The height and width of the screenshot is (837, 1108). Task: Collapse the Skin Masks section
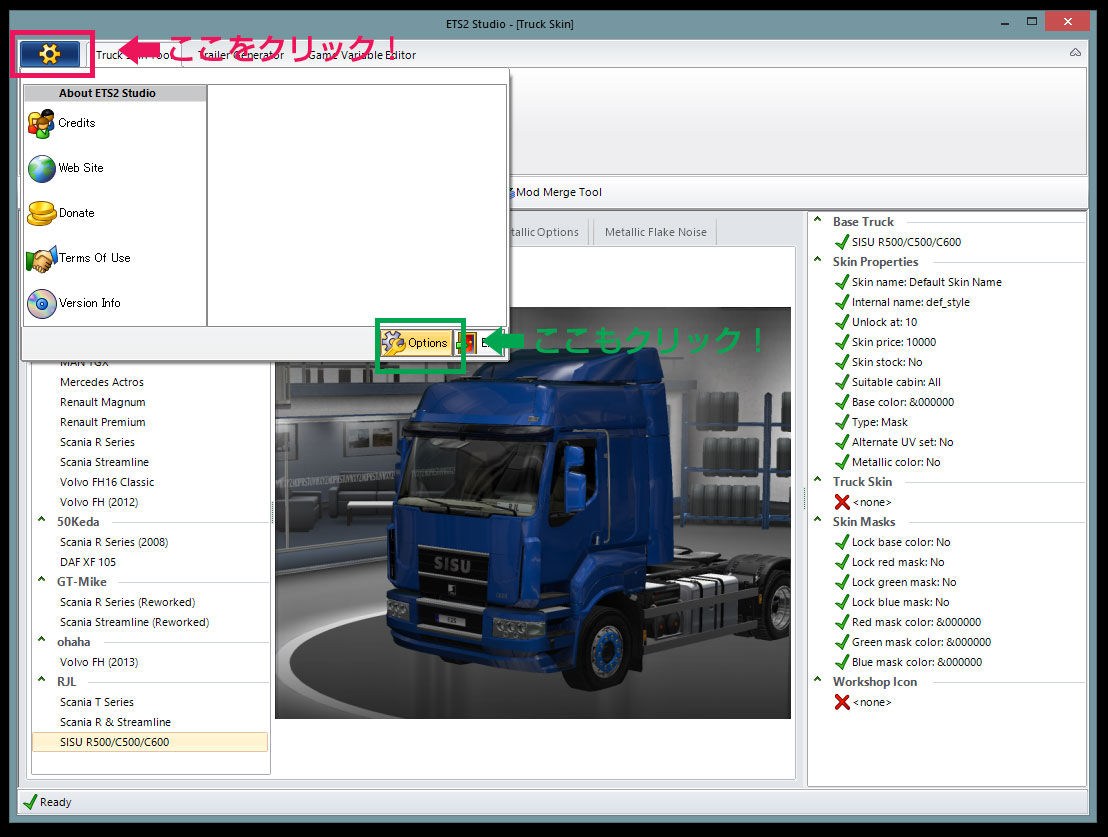click(818, 520)
